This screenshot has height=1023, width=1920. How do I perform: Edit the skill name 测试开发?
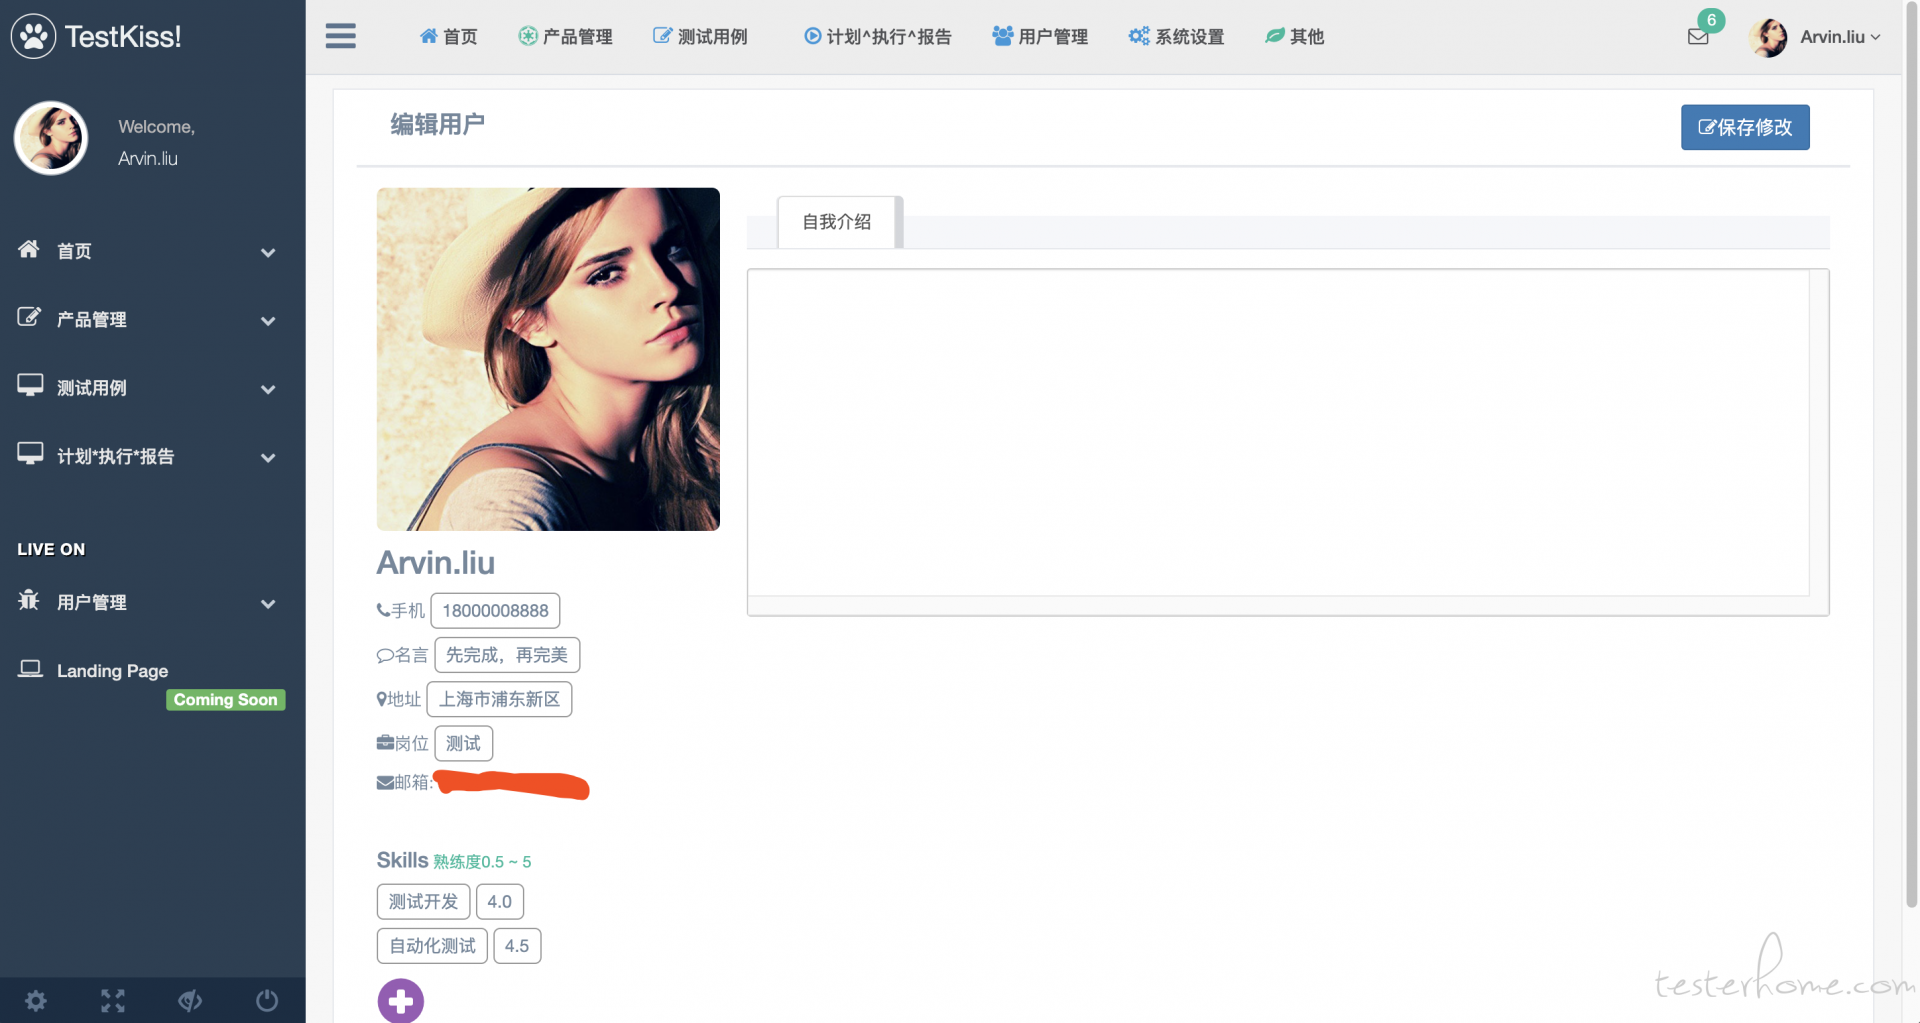point(423,902)
